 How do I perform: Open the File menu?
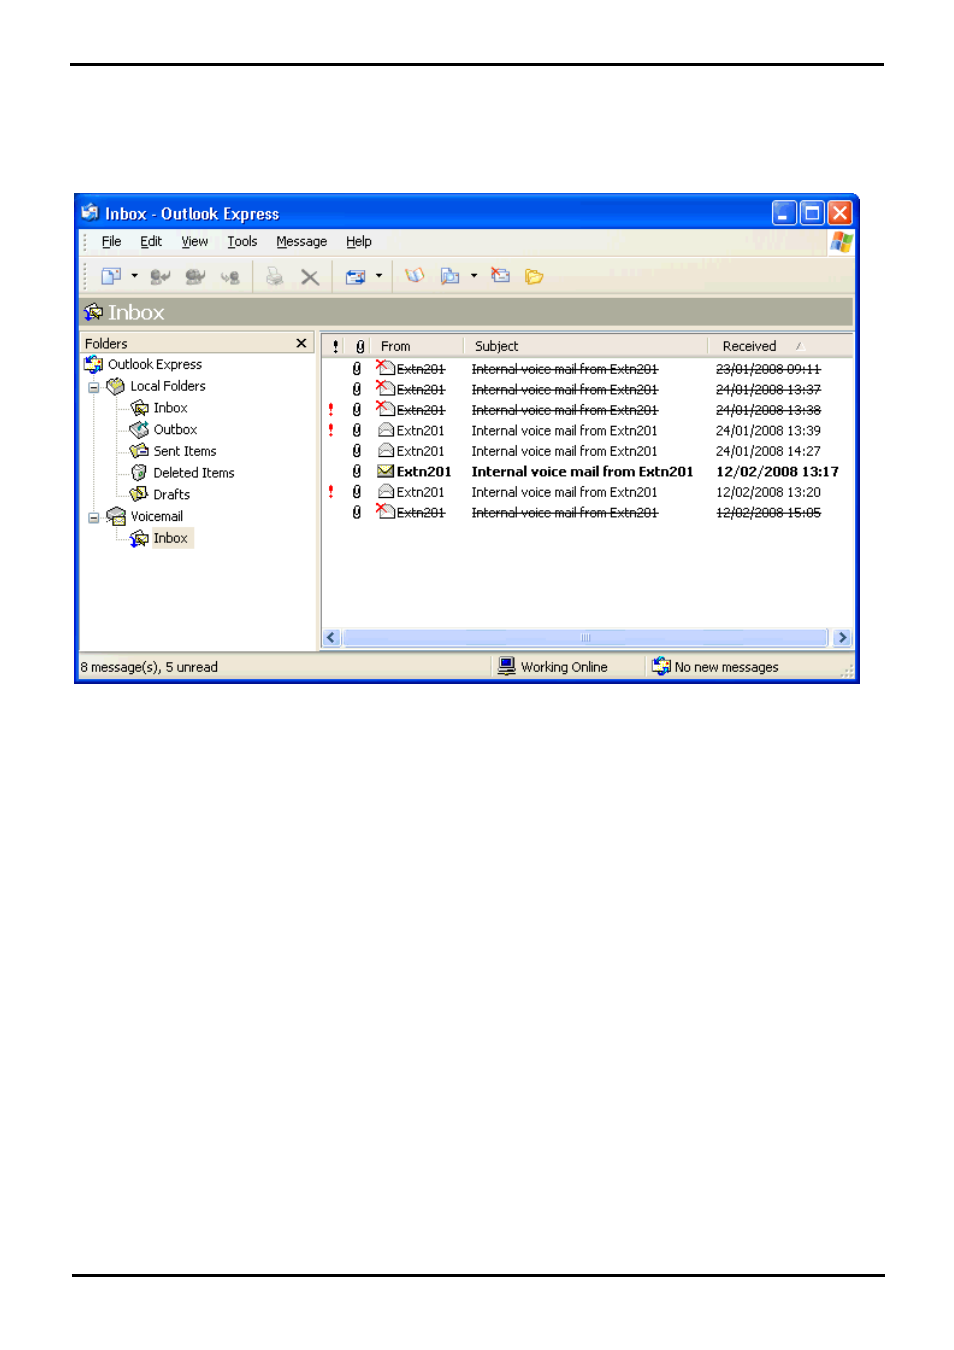pyautogui.click(x=111, y=242)
